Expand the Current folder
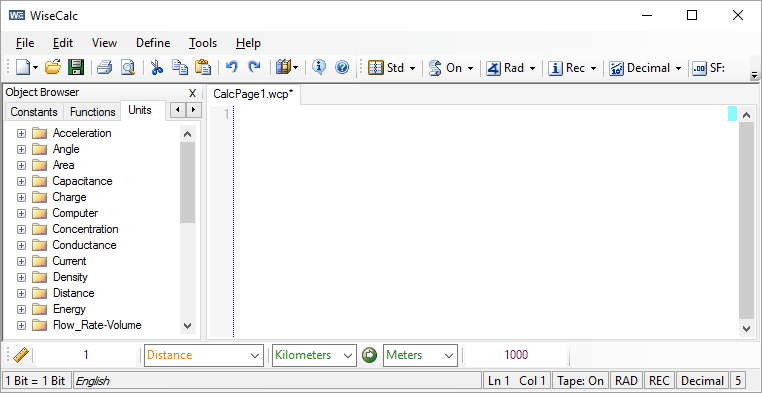The width and height of the screenshot is (762, 393). (21, 261)
